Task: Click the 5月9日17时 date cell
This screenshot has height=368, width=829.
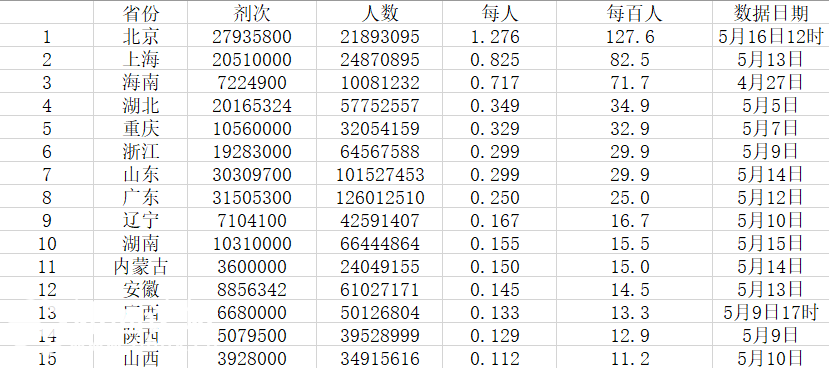Action: [771, 312]
